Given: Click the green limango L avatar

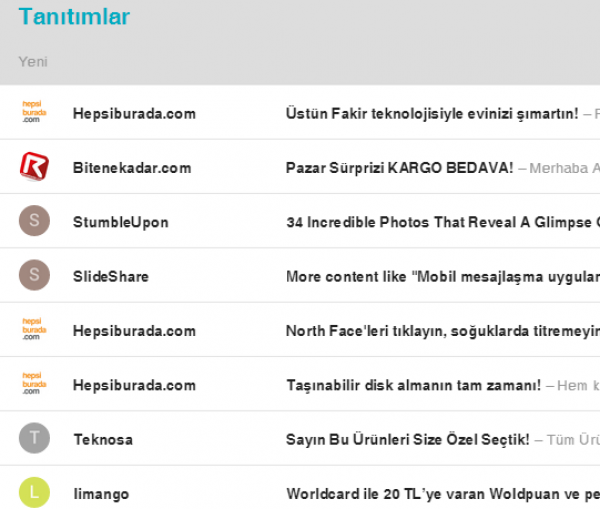Looking at the screenshot, I should pos(34,492).
